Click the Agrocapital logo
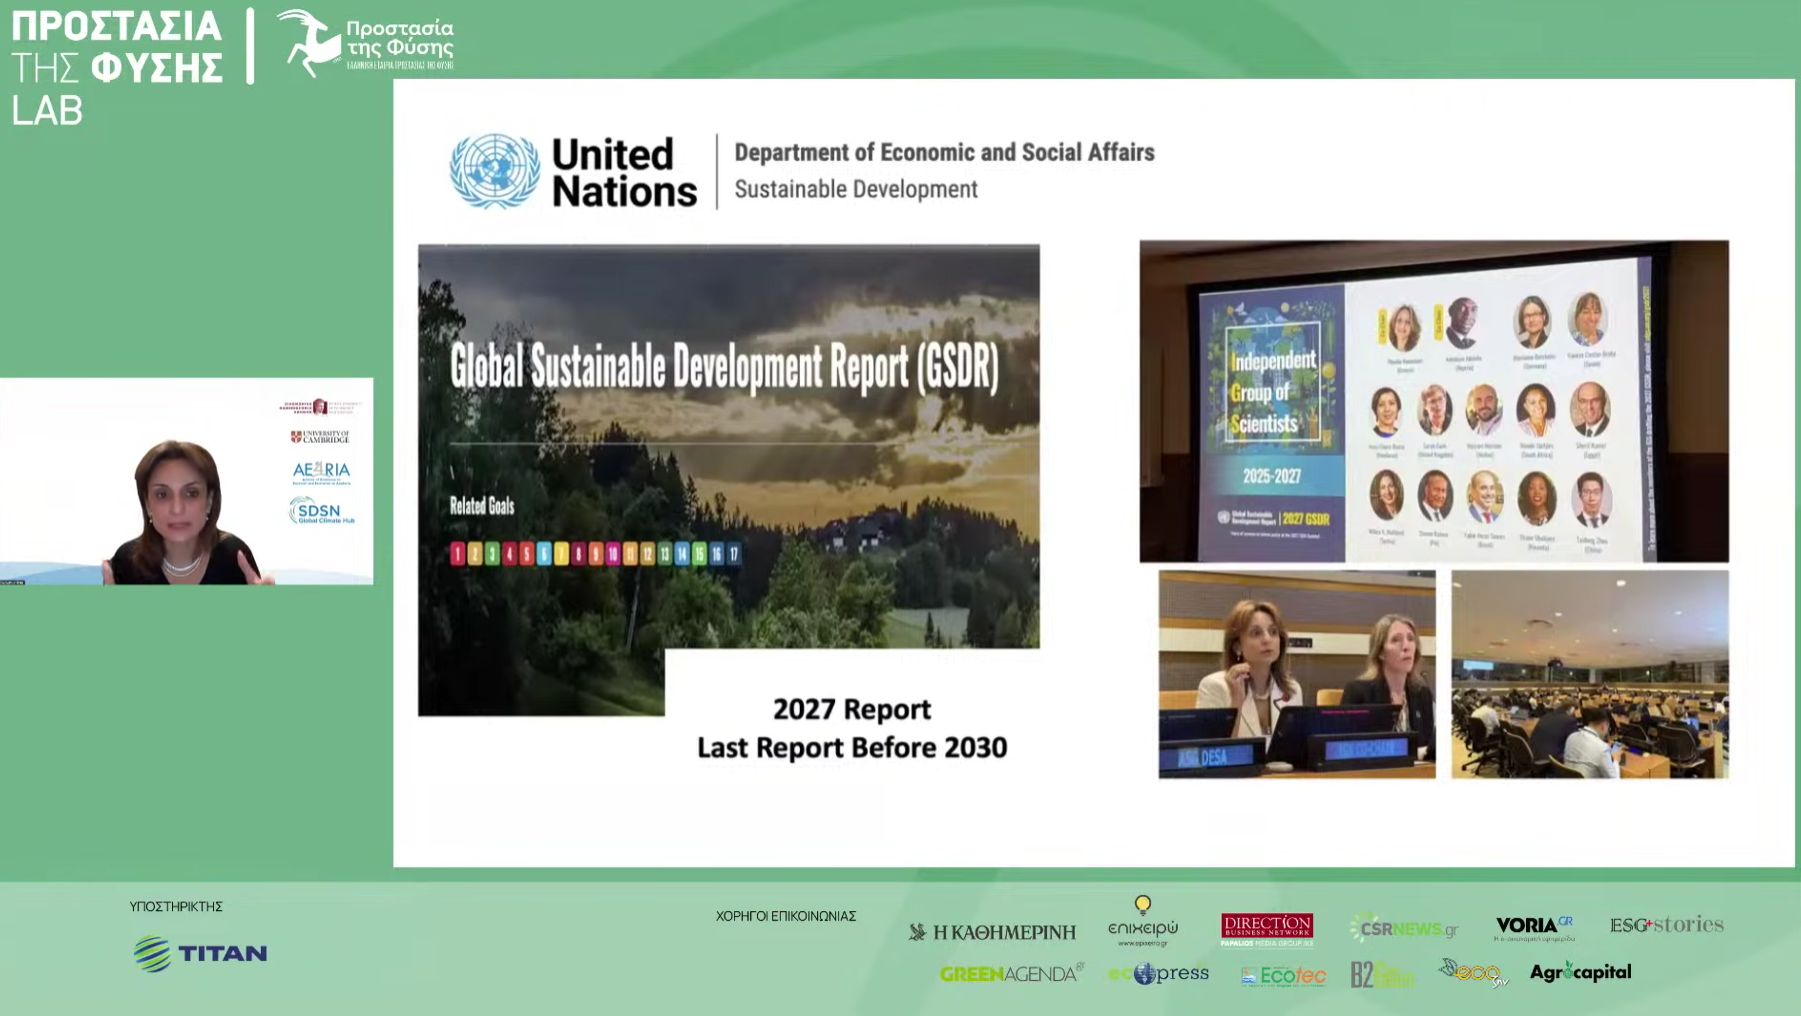 coord(1580,972)
